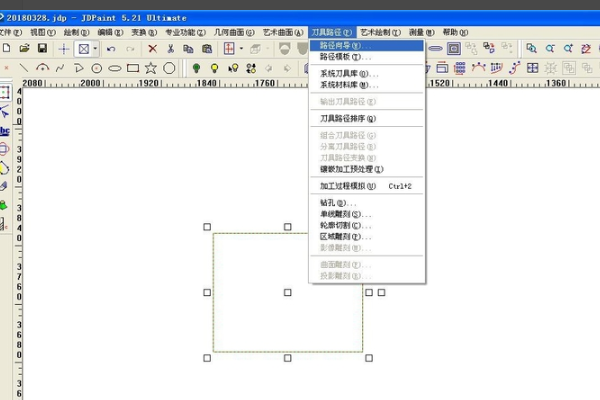The height and width of the screenshot is (400, 600).
Task: Click the crossed-box display mode icon
Action: point(84,49)
